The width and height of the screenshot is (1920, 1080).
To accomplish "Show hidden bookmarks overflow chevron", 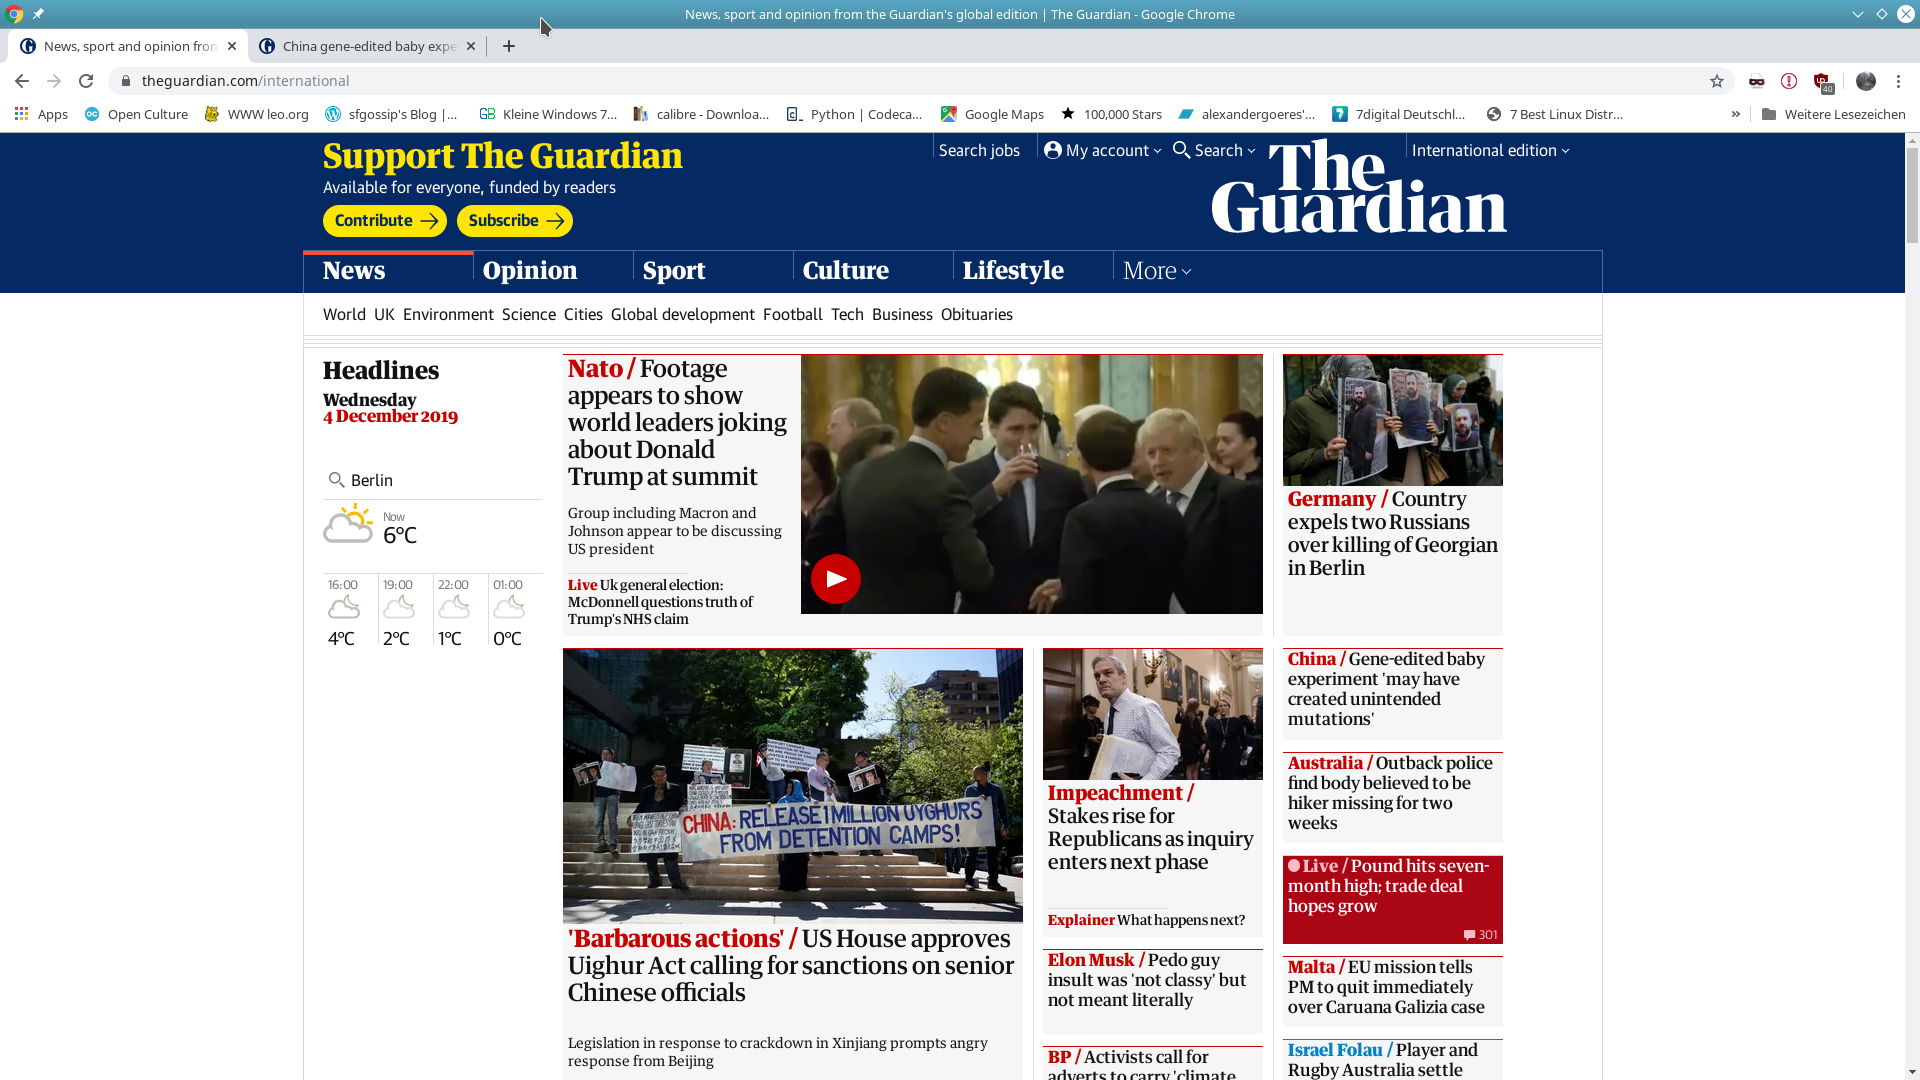I will click(x=1735, y=114).
